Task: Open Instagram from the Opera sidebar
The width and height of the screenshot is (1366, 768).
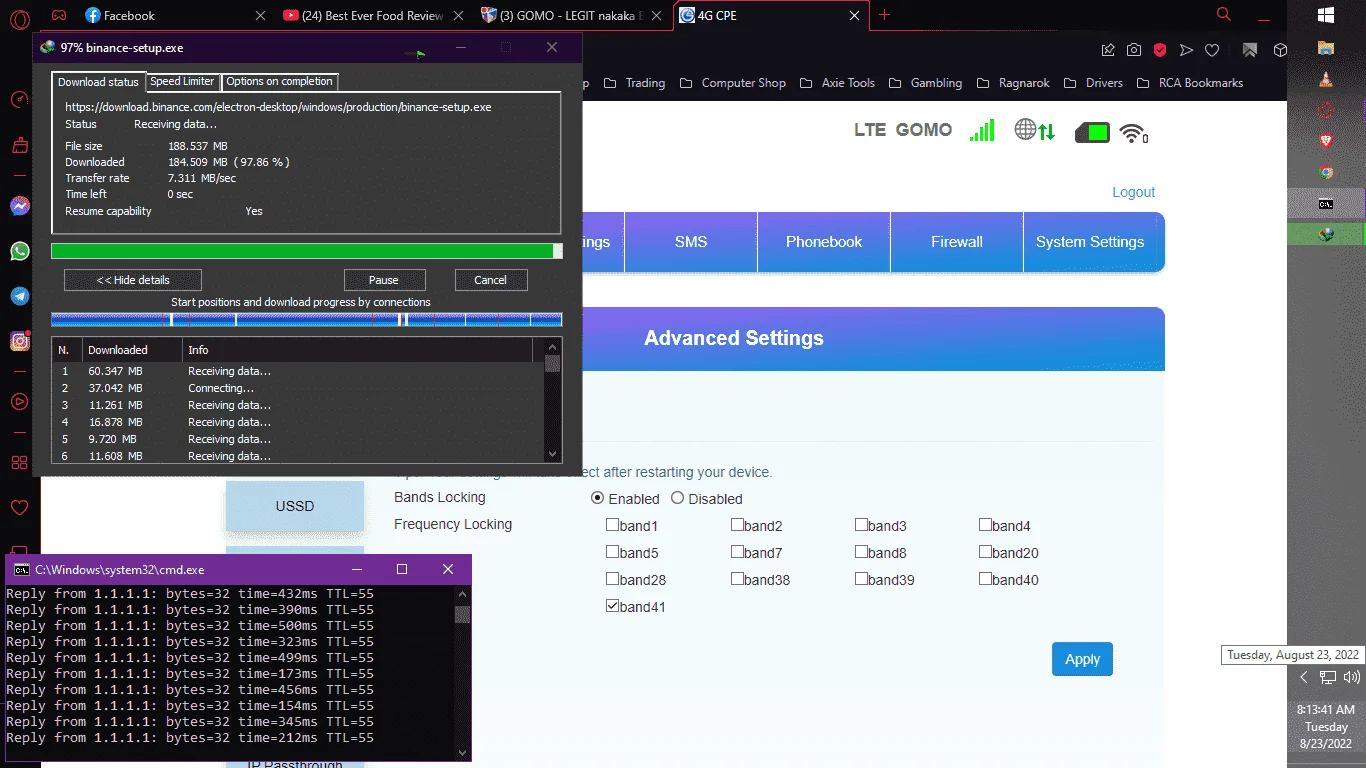Action: tap(19, 341)
